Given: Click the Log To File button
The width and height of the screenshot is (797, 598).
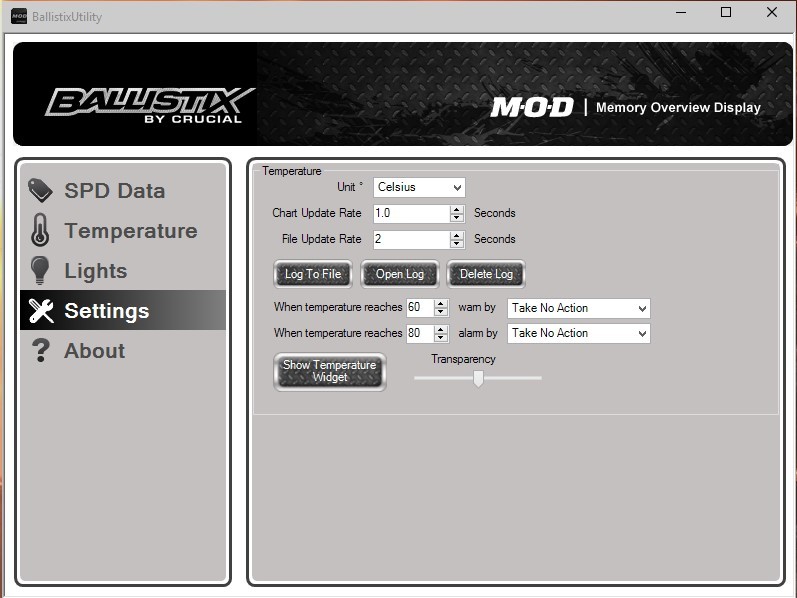Looking at the screenshot, I should (313, 274).
